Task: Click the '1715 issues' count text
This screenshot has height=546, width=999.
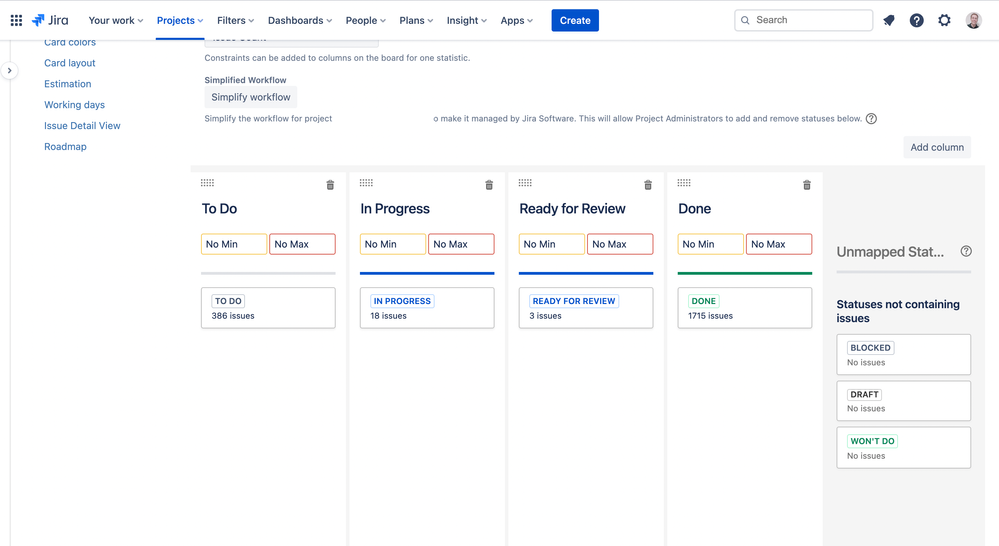Action: click(710, 316)
